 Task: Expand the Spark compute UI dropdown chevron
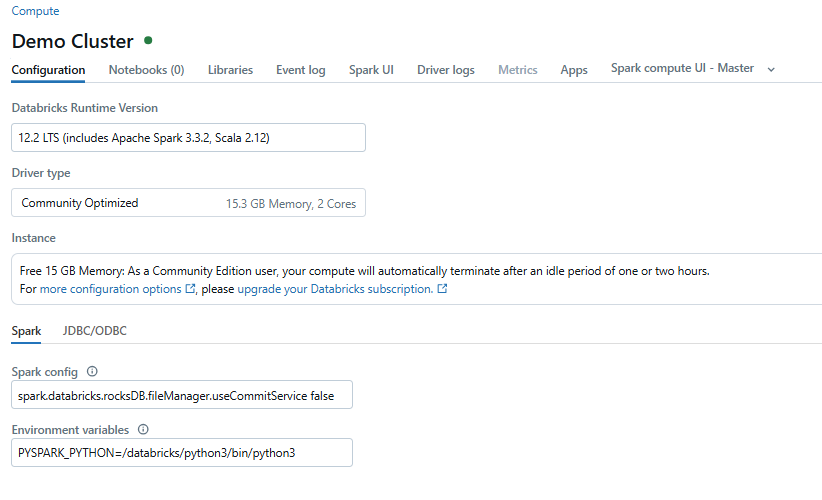[x=771, y=69]
